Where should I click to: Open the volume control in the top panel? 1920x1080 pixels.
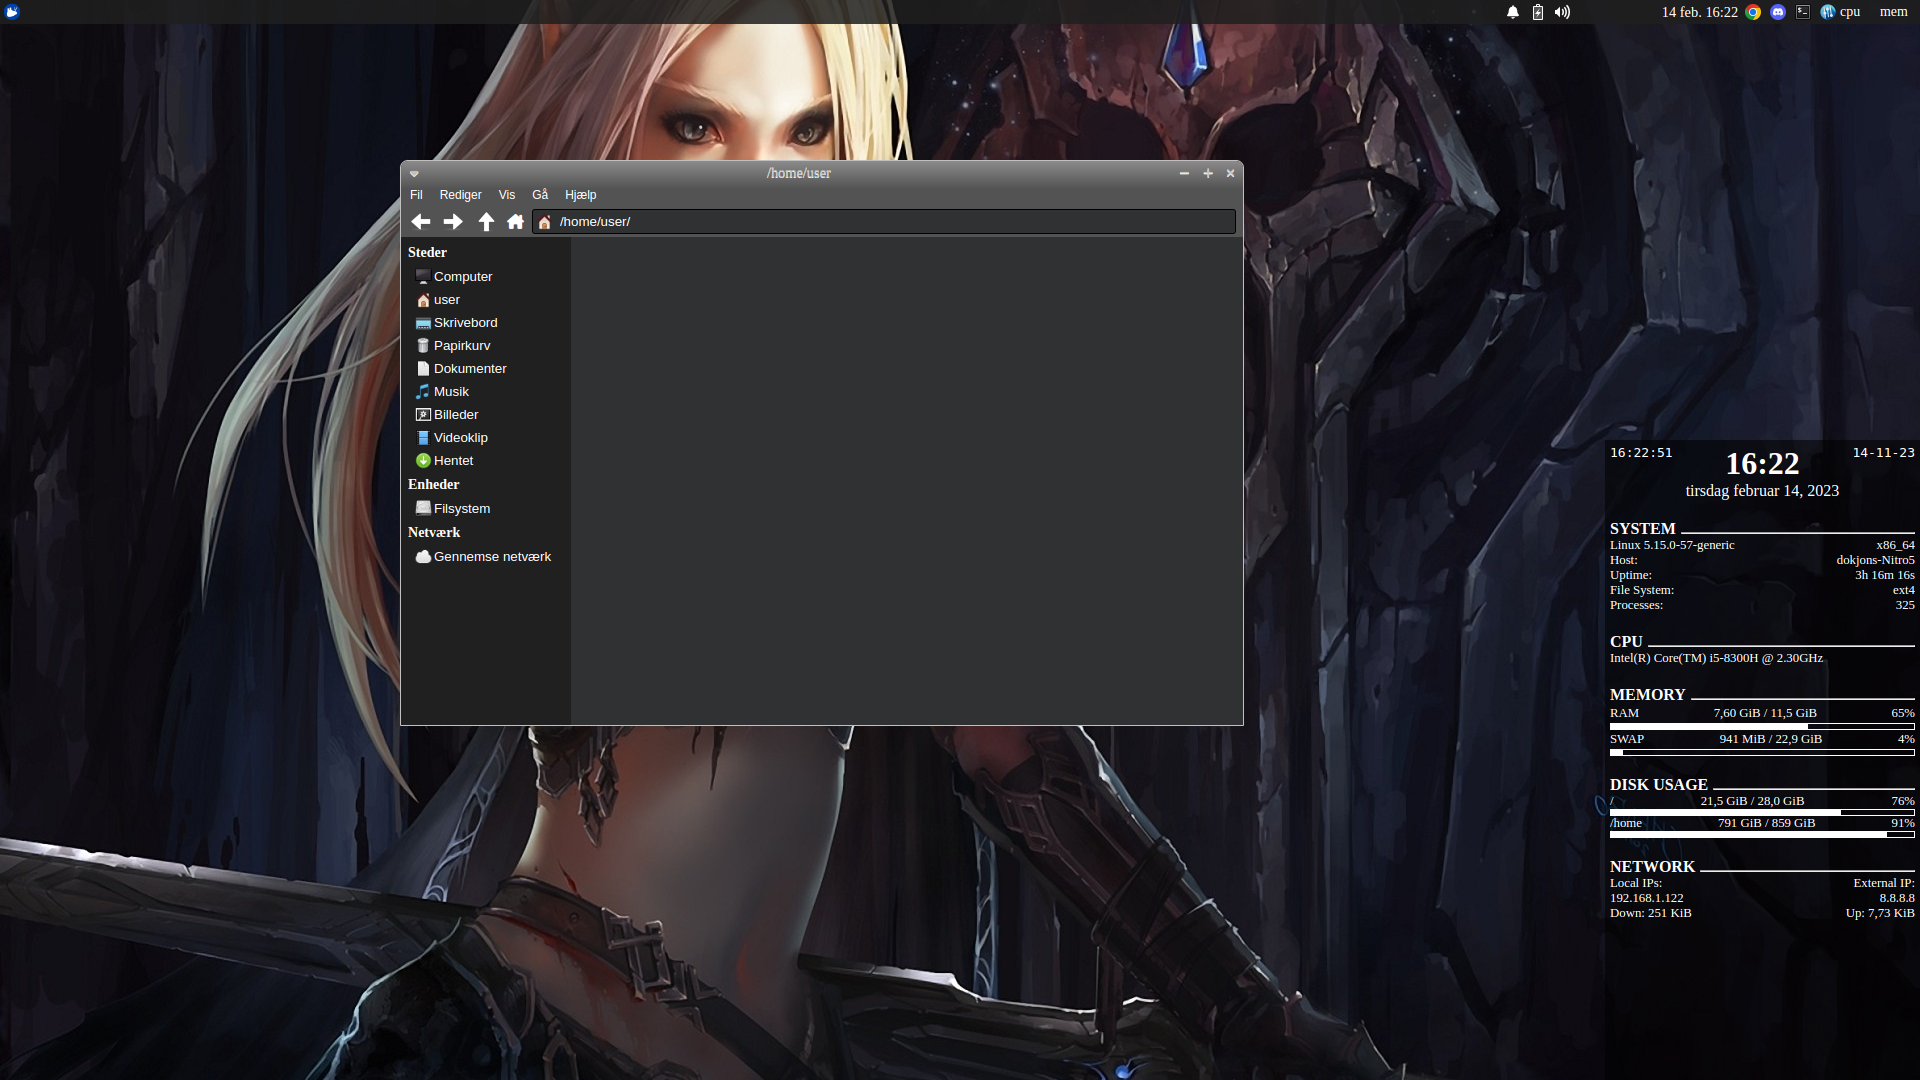[x=1562, y=12]
